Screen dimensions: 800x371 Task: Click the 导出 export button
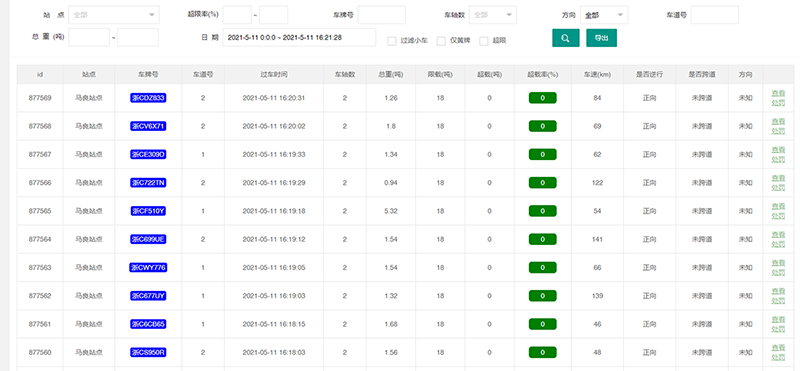tap(602, 38)
